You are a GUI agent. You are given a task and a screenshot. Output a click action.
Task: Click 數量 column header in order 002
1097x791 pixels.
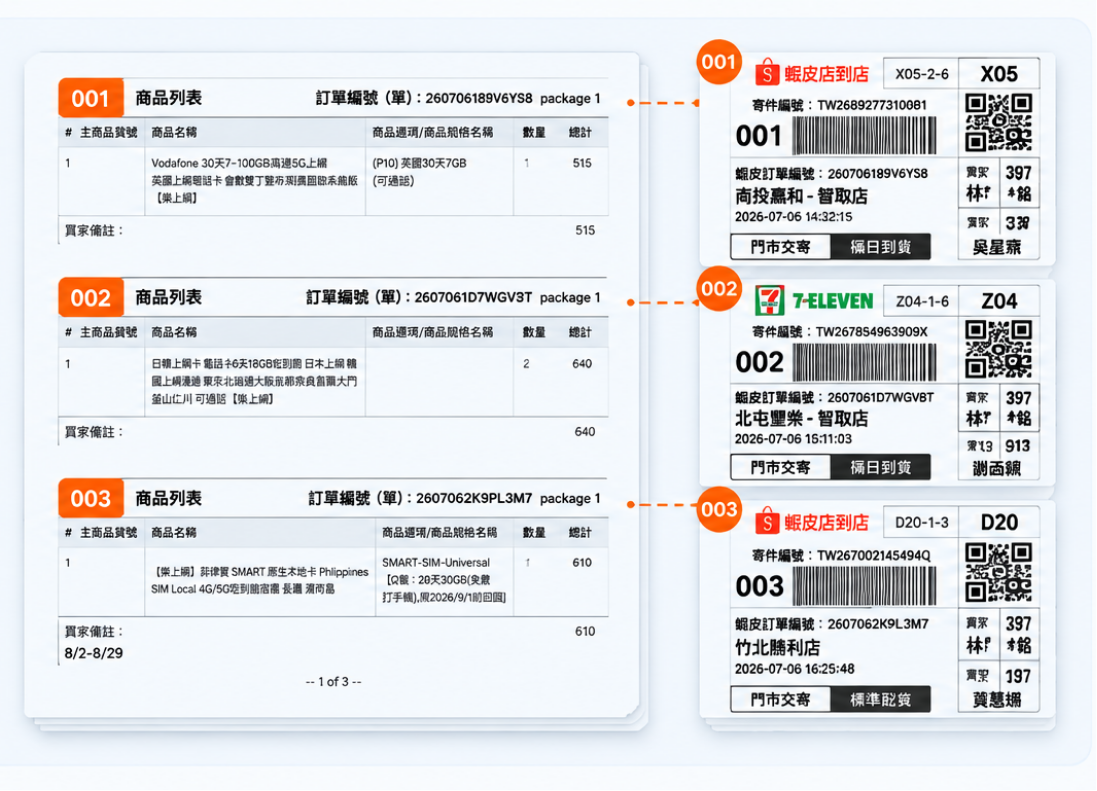click(x=534, y=332)
